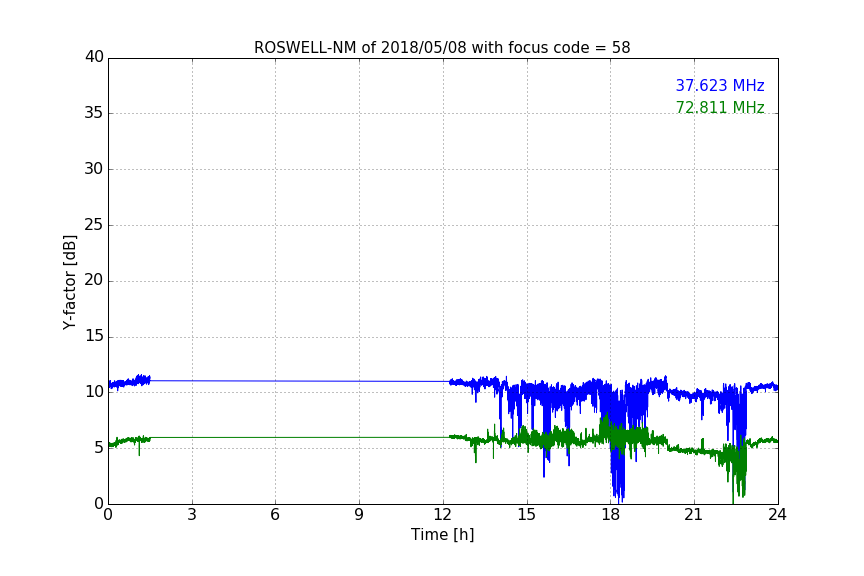Click the y-axis tick label '30'
This screenshot has height=576, width=864.
(94, 169)
